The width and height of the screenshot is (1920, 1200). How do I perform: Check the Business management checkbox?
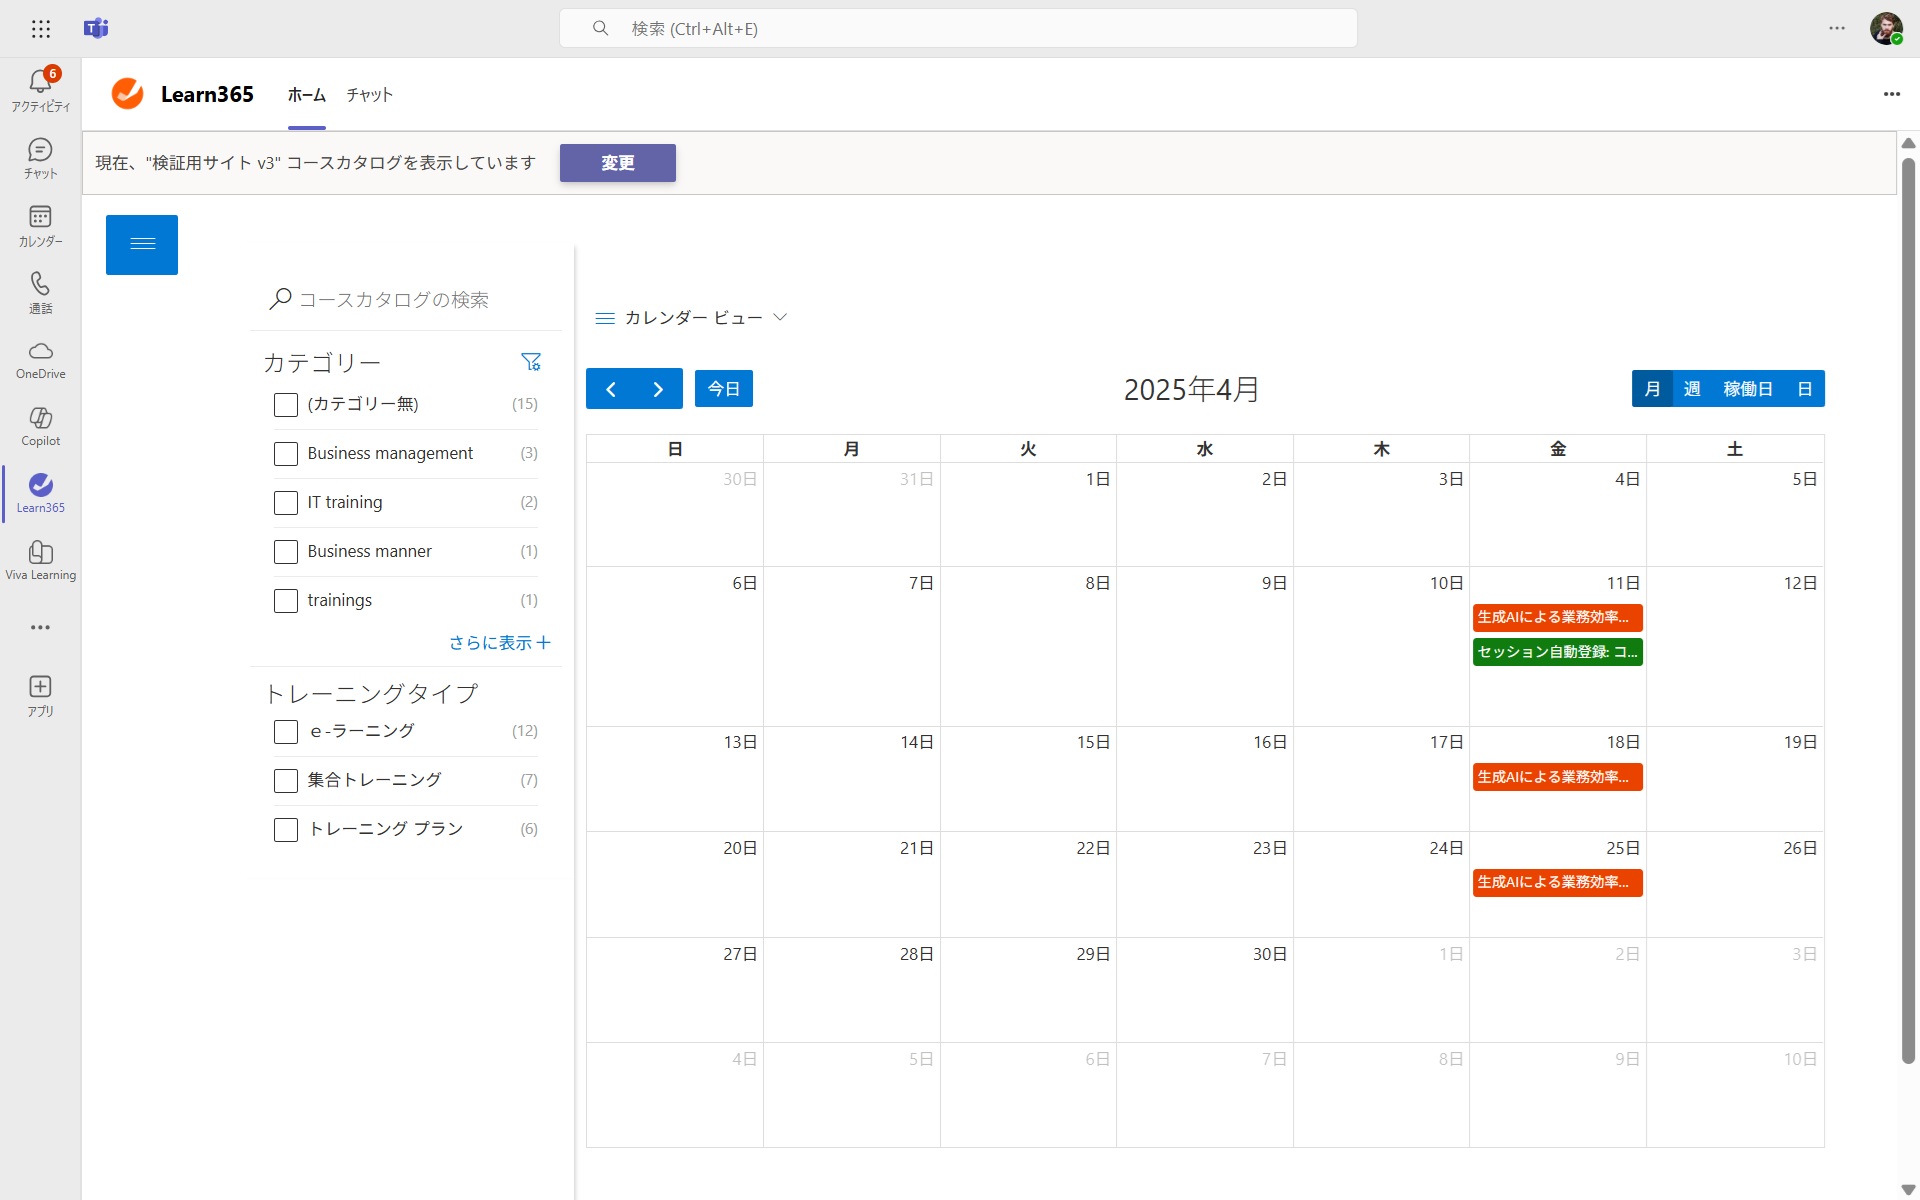(x=286, y=453)
